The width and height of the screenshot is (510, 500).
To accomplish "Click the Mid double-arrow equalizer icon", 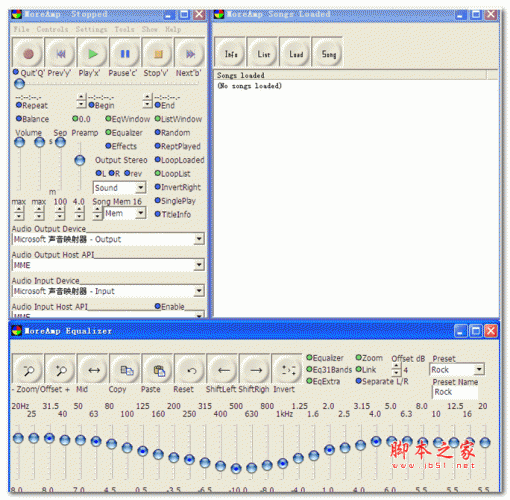I will click(x=93, y=369).
